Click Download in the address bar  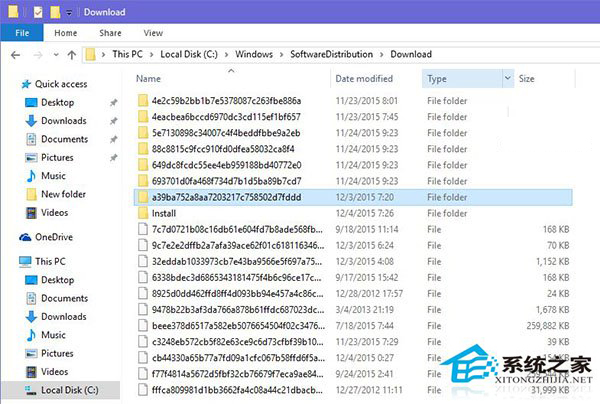(411, 54)
